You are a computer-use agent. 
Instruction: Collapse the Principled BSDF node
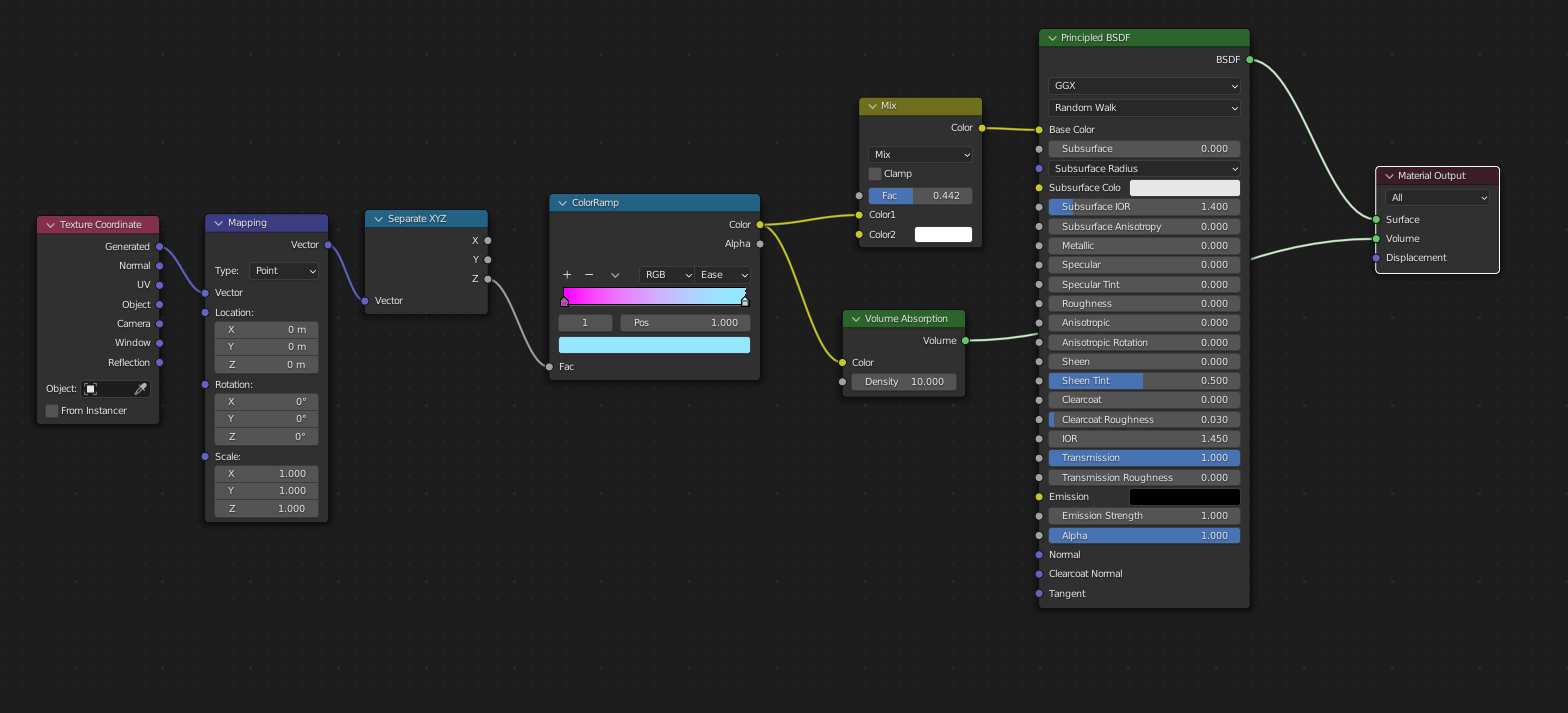(1052, 38)
